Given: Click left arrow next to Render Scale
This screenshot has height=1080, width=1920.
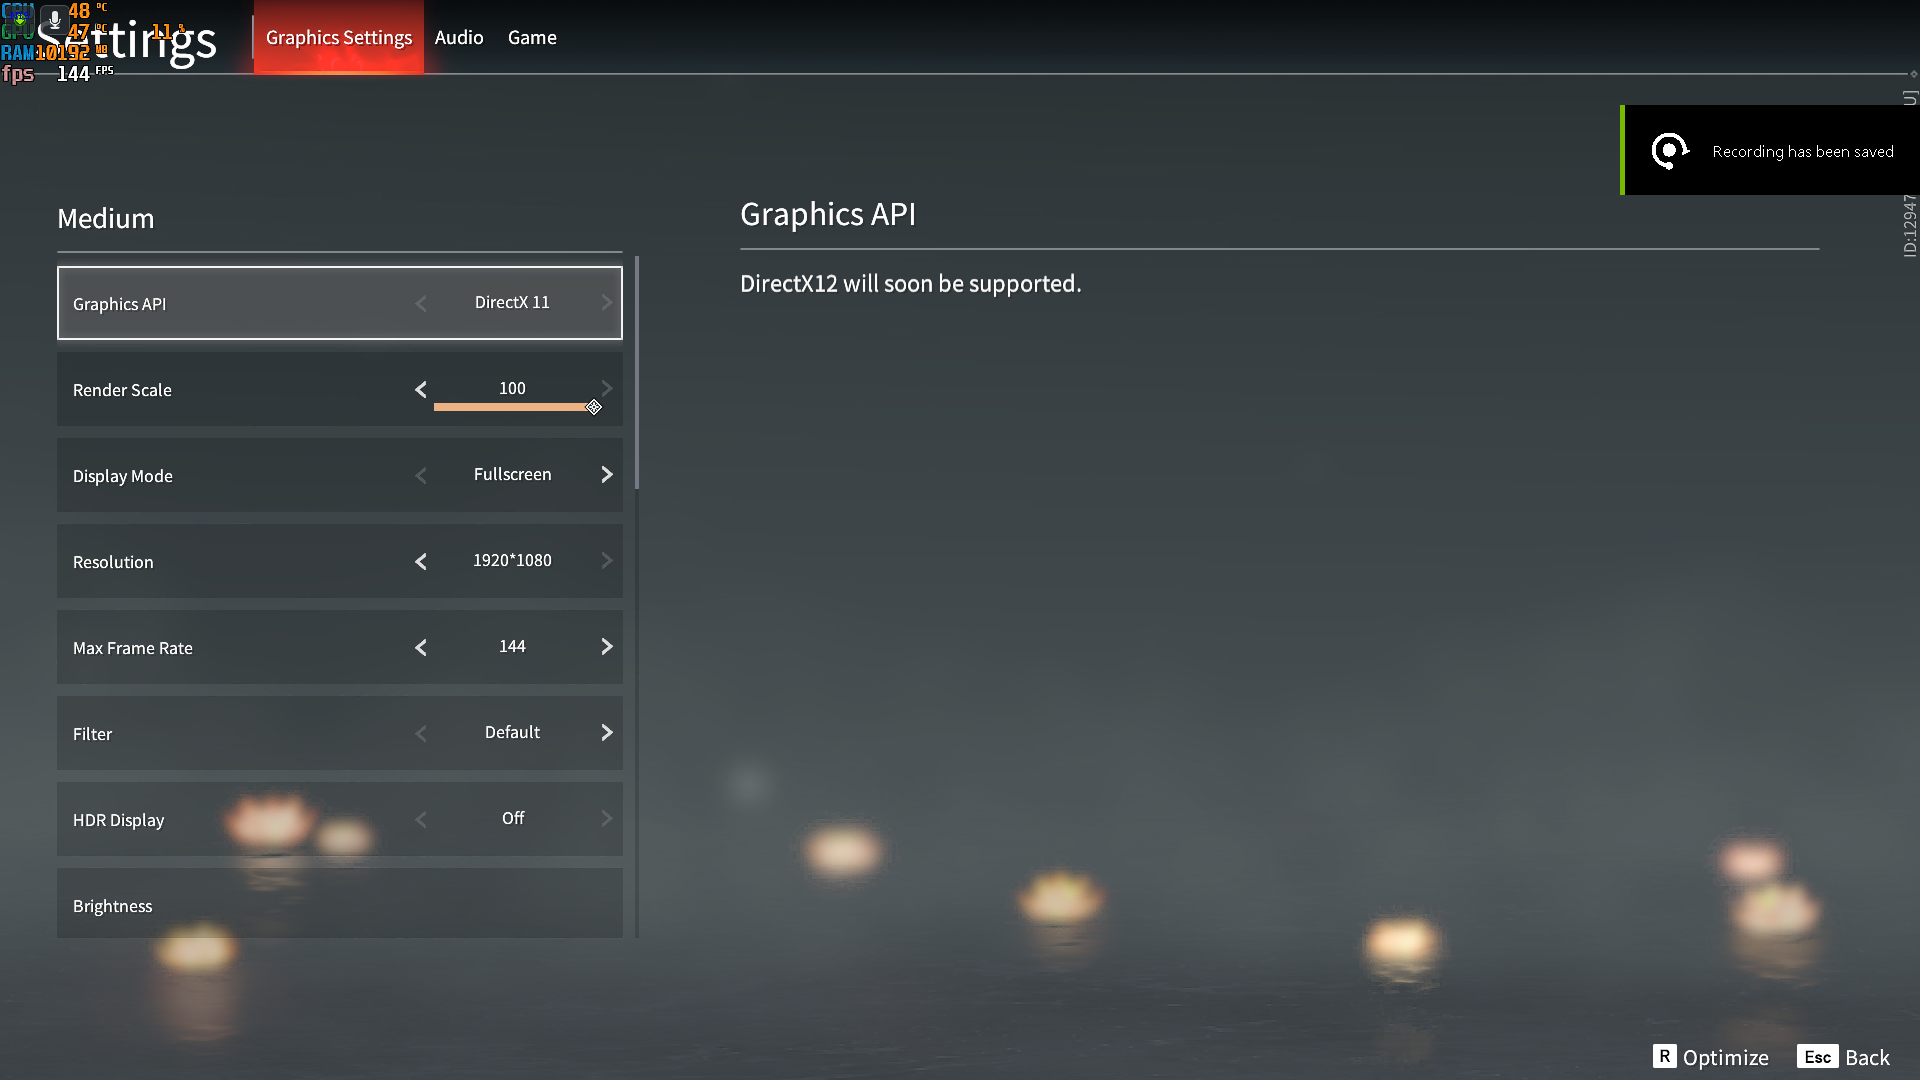Looking at the screenshot, I should pyautogui.click(x=421, y=389).
